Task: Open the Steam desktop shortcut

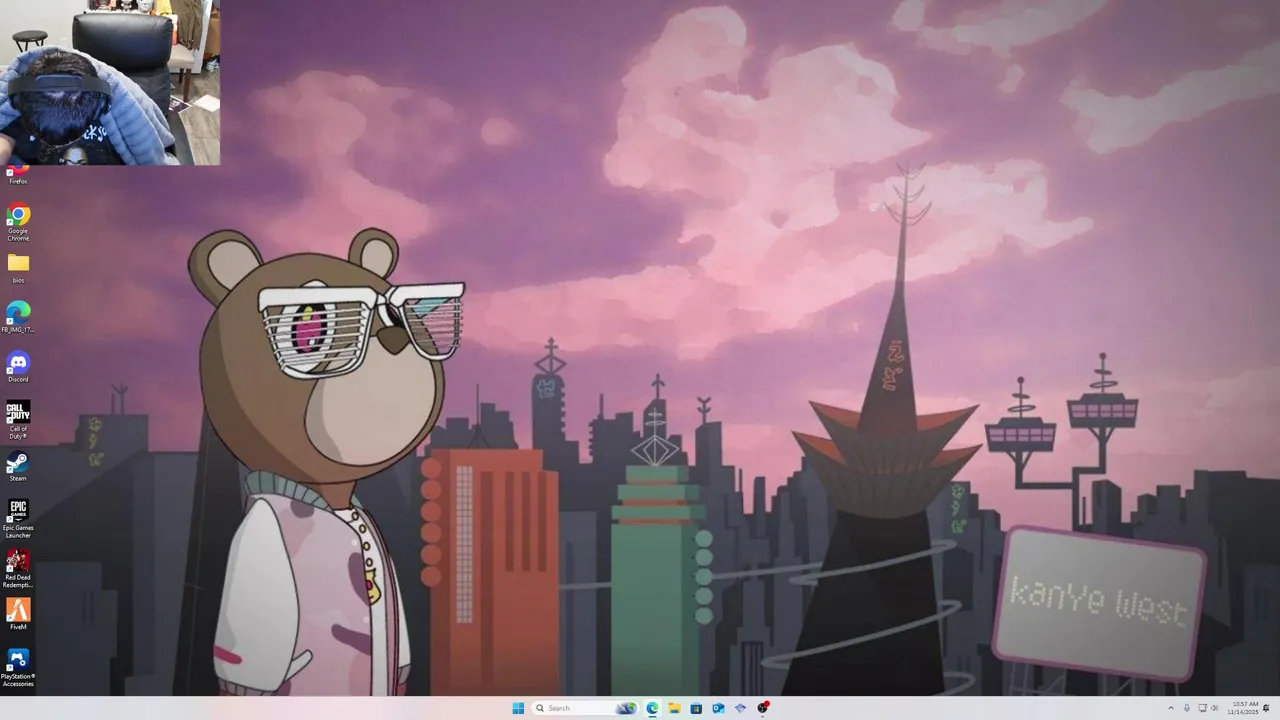Action: (18, 467)
